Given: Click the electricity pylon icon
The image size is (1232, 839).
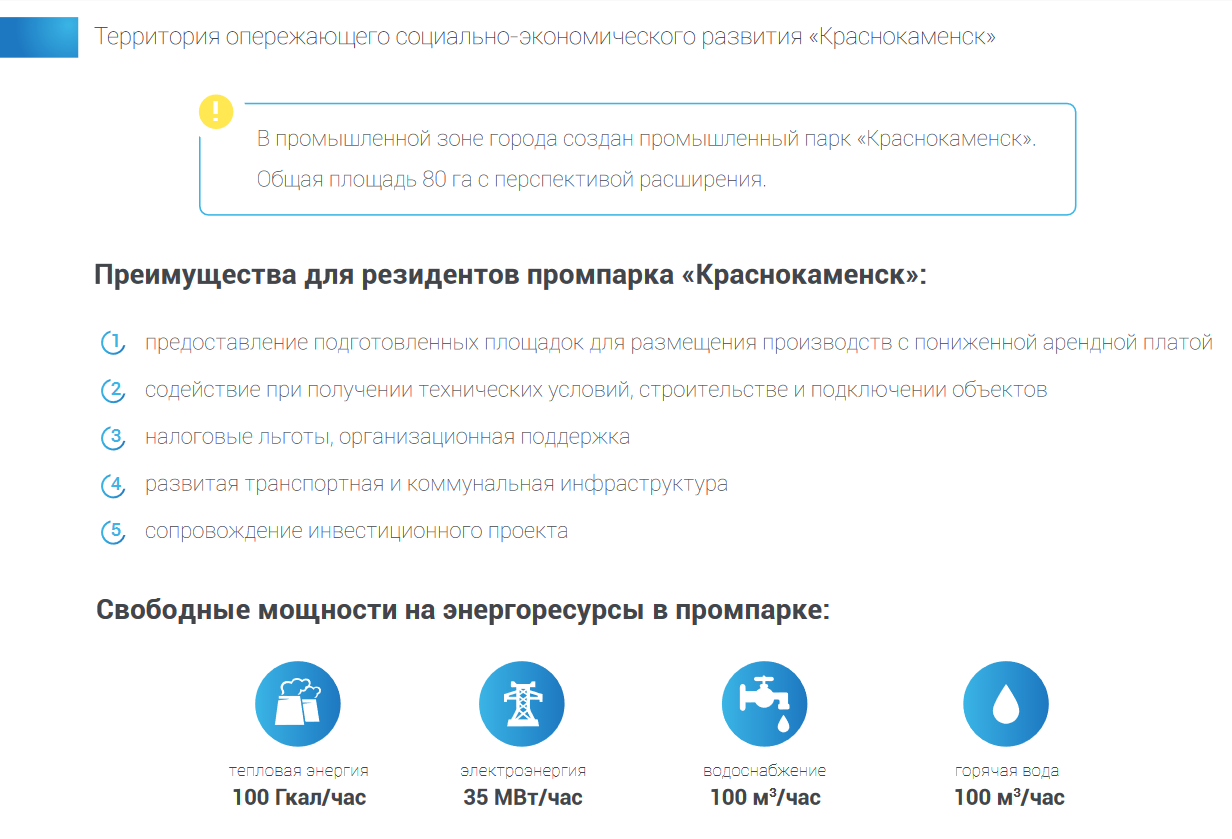Looking at the screenshot, I should tap(522, 704).
